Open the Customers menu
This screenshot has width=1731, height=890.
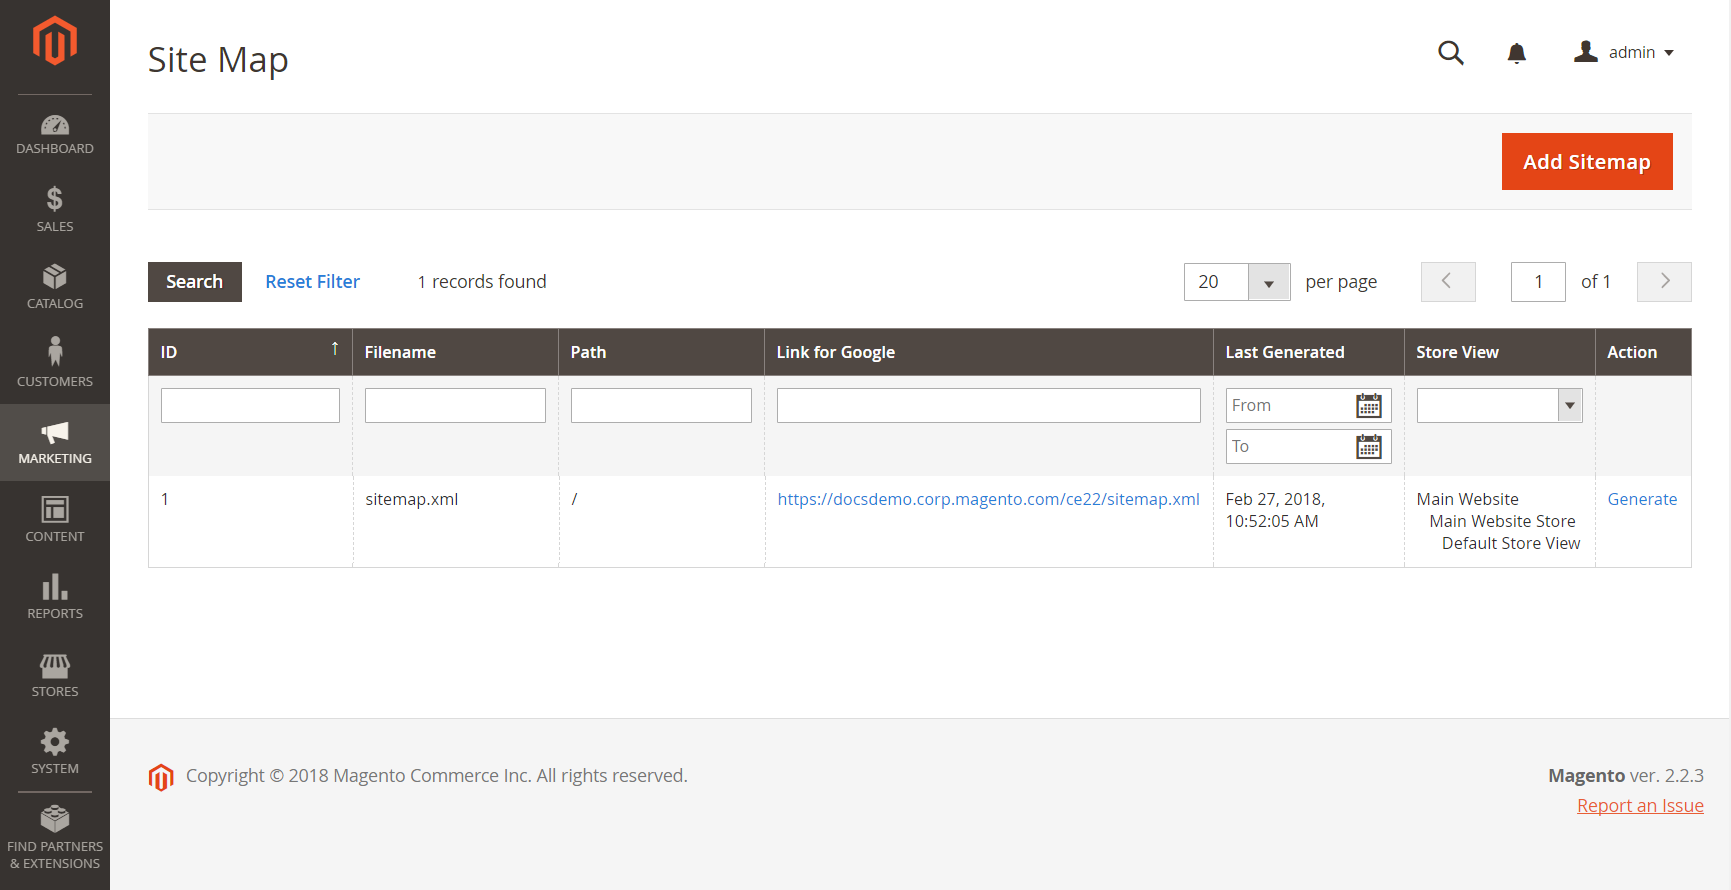point(55,364)
